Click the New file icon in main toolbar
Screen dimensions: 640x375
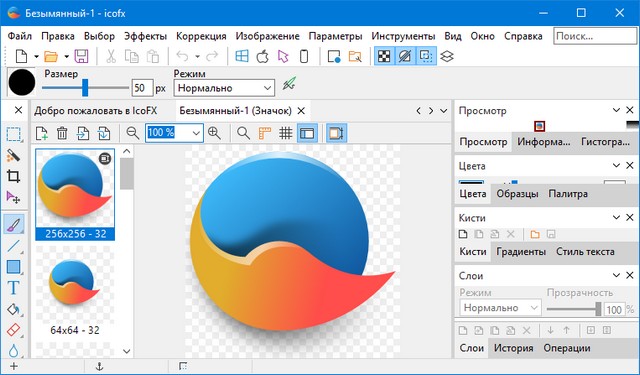pyautogui.click(x=21, y=56)
